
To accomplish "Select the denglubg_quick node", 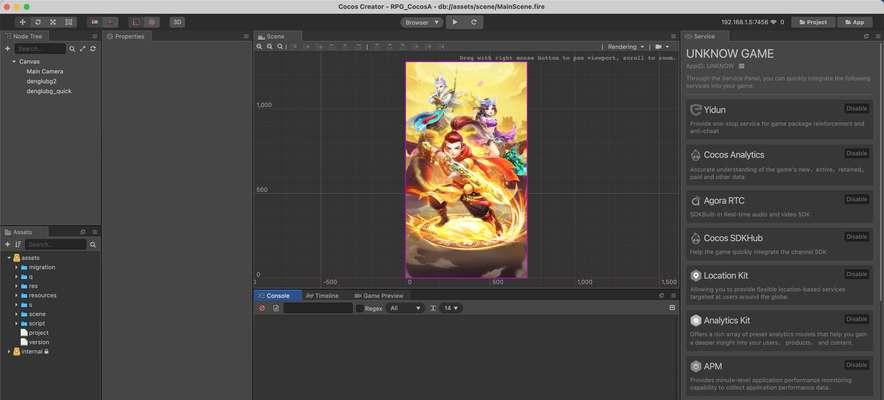I will [49, 91].
